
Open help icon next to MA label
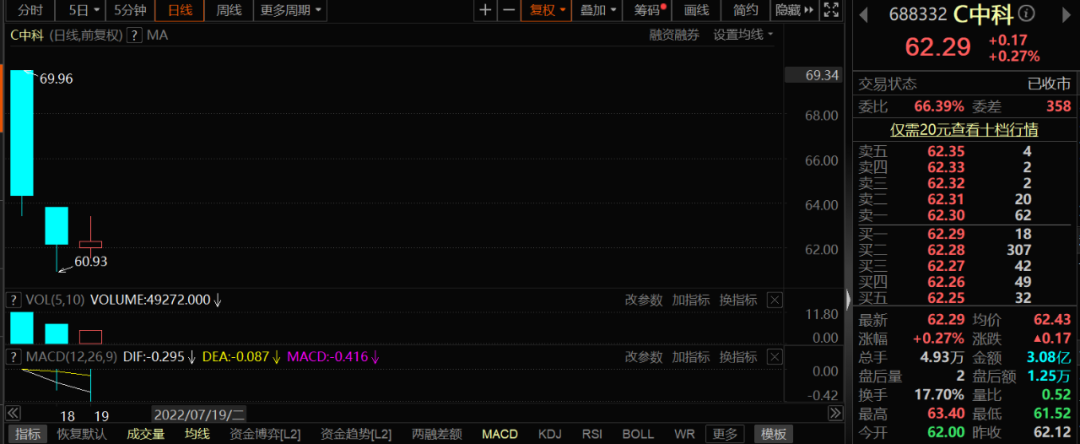click(x=135, y=35)
